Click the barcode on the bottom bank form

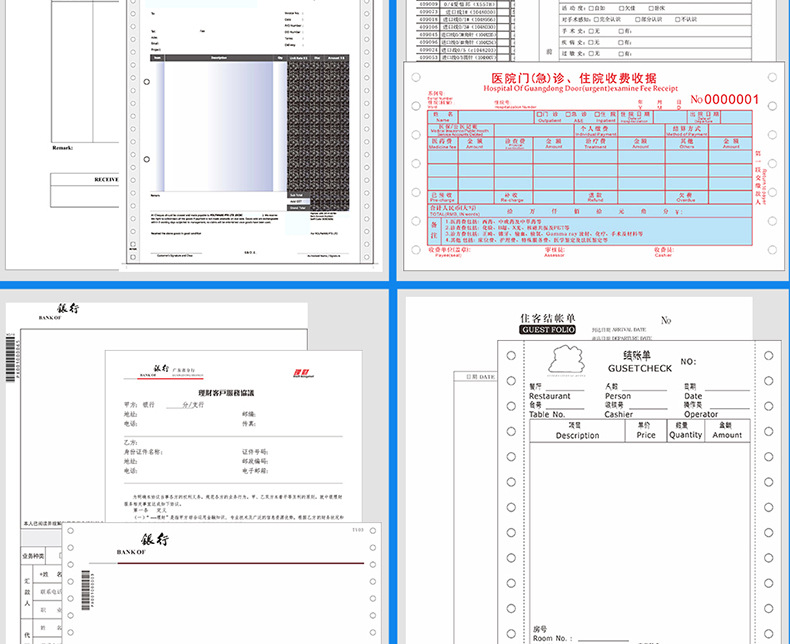(x=86, y=589)
